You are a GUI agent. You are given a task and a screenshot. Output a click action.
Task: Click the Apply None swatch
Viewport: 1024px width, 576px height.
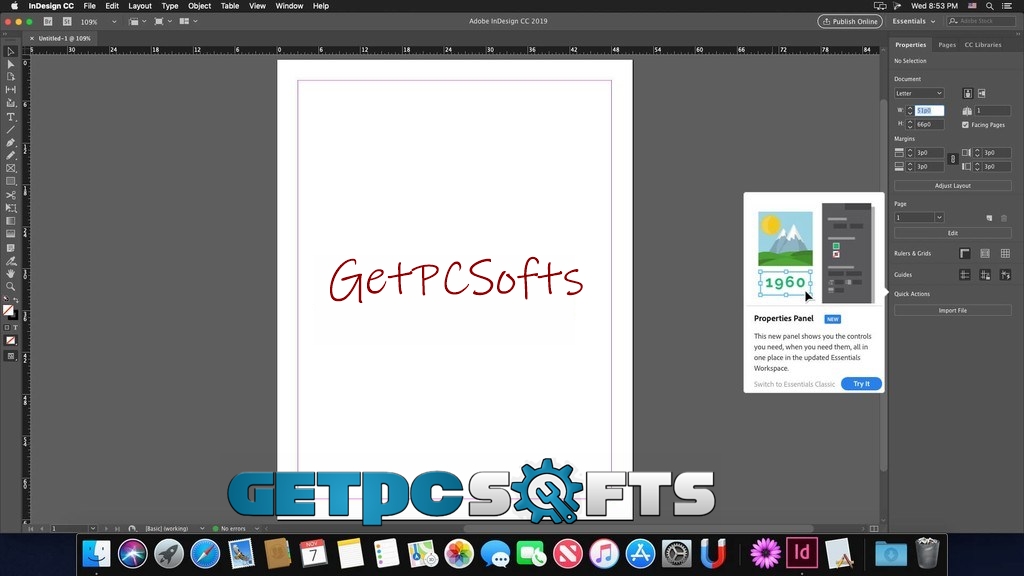tap(10, 340)
